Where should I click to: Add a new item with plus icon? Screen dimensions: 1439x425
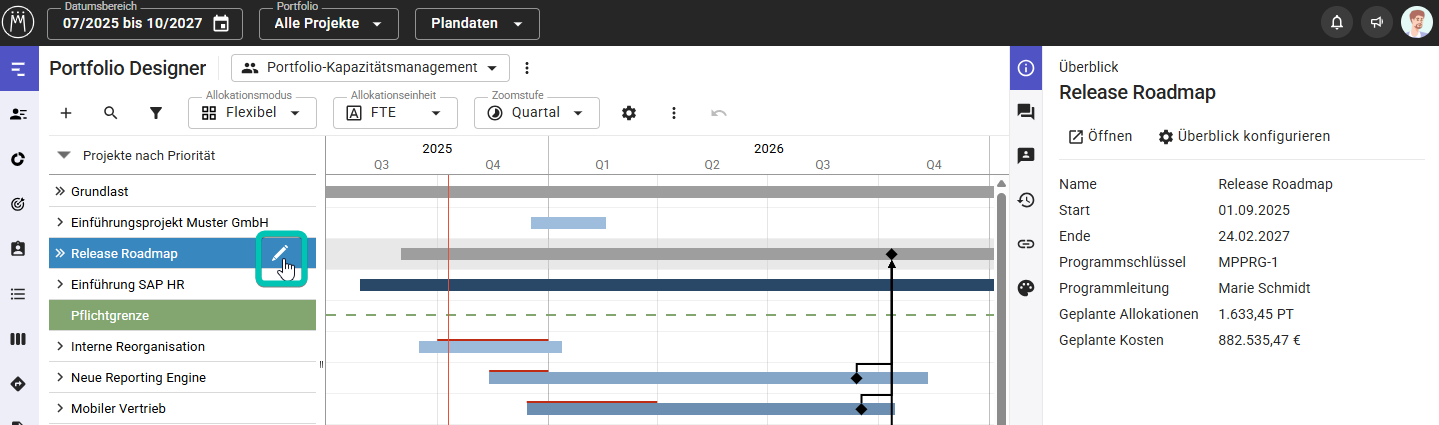(x=66, y=113)
